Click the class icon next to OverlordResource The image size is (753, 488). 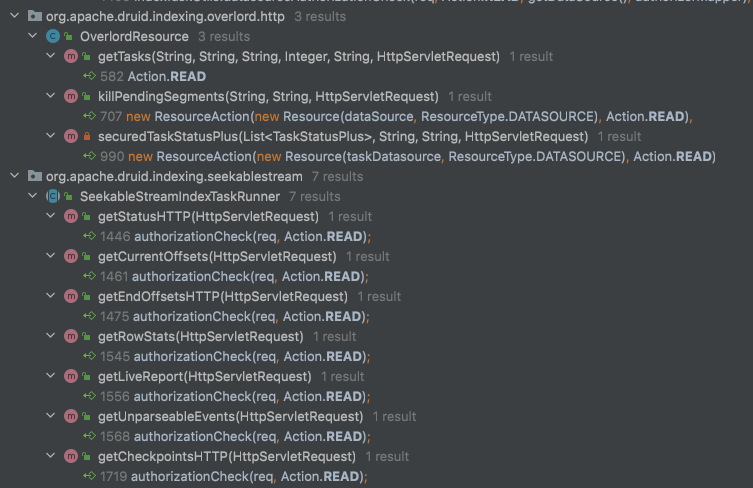pos(53,36)
